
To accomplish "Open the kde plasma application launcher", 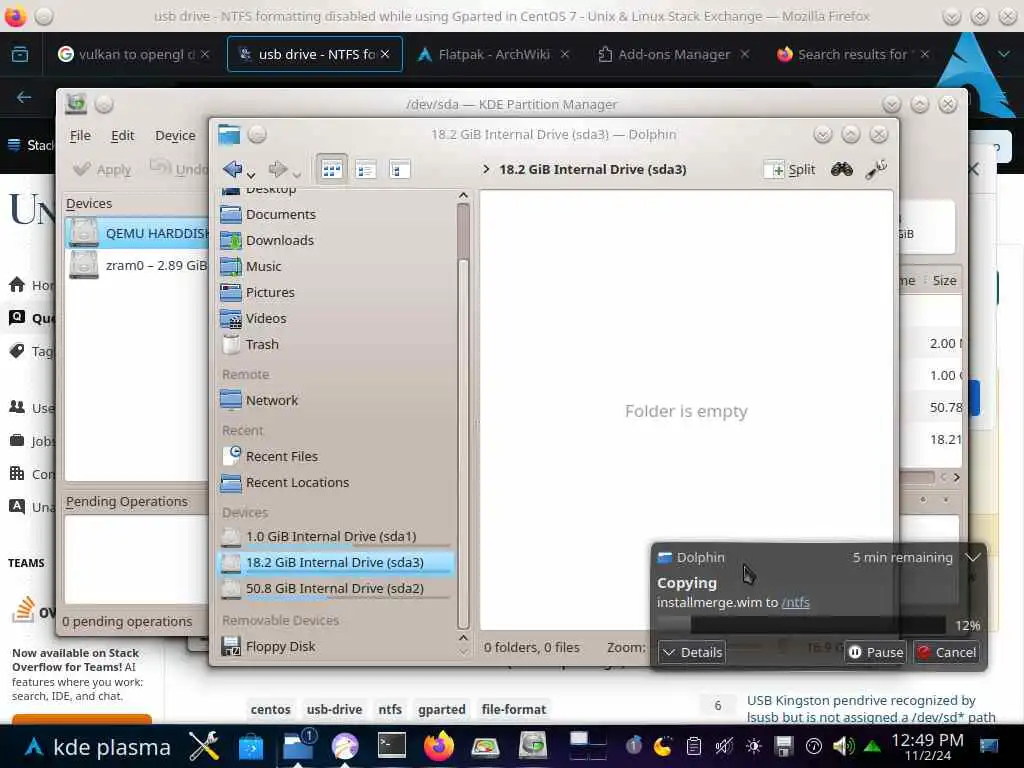I will (x=98, y=746).
